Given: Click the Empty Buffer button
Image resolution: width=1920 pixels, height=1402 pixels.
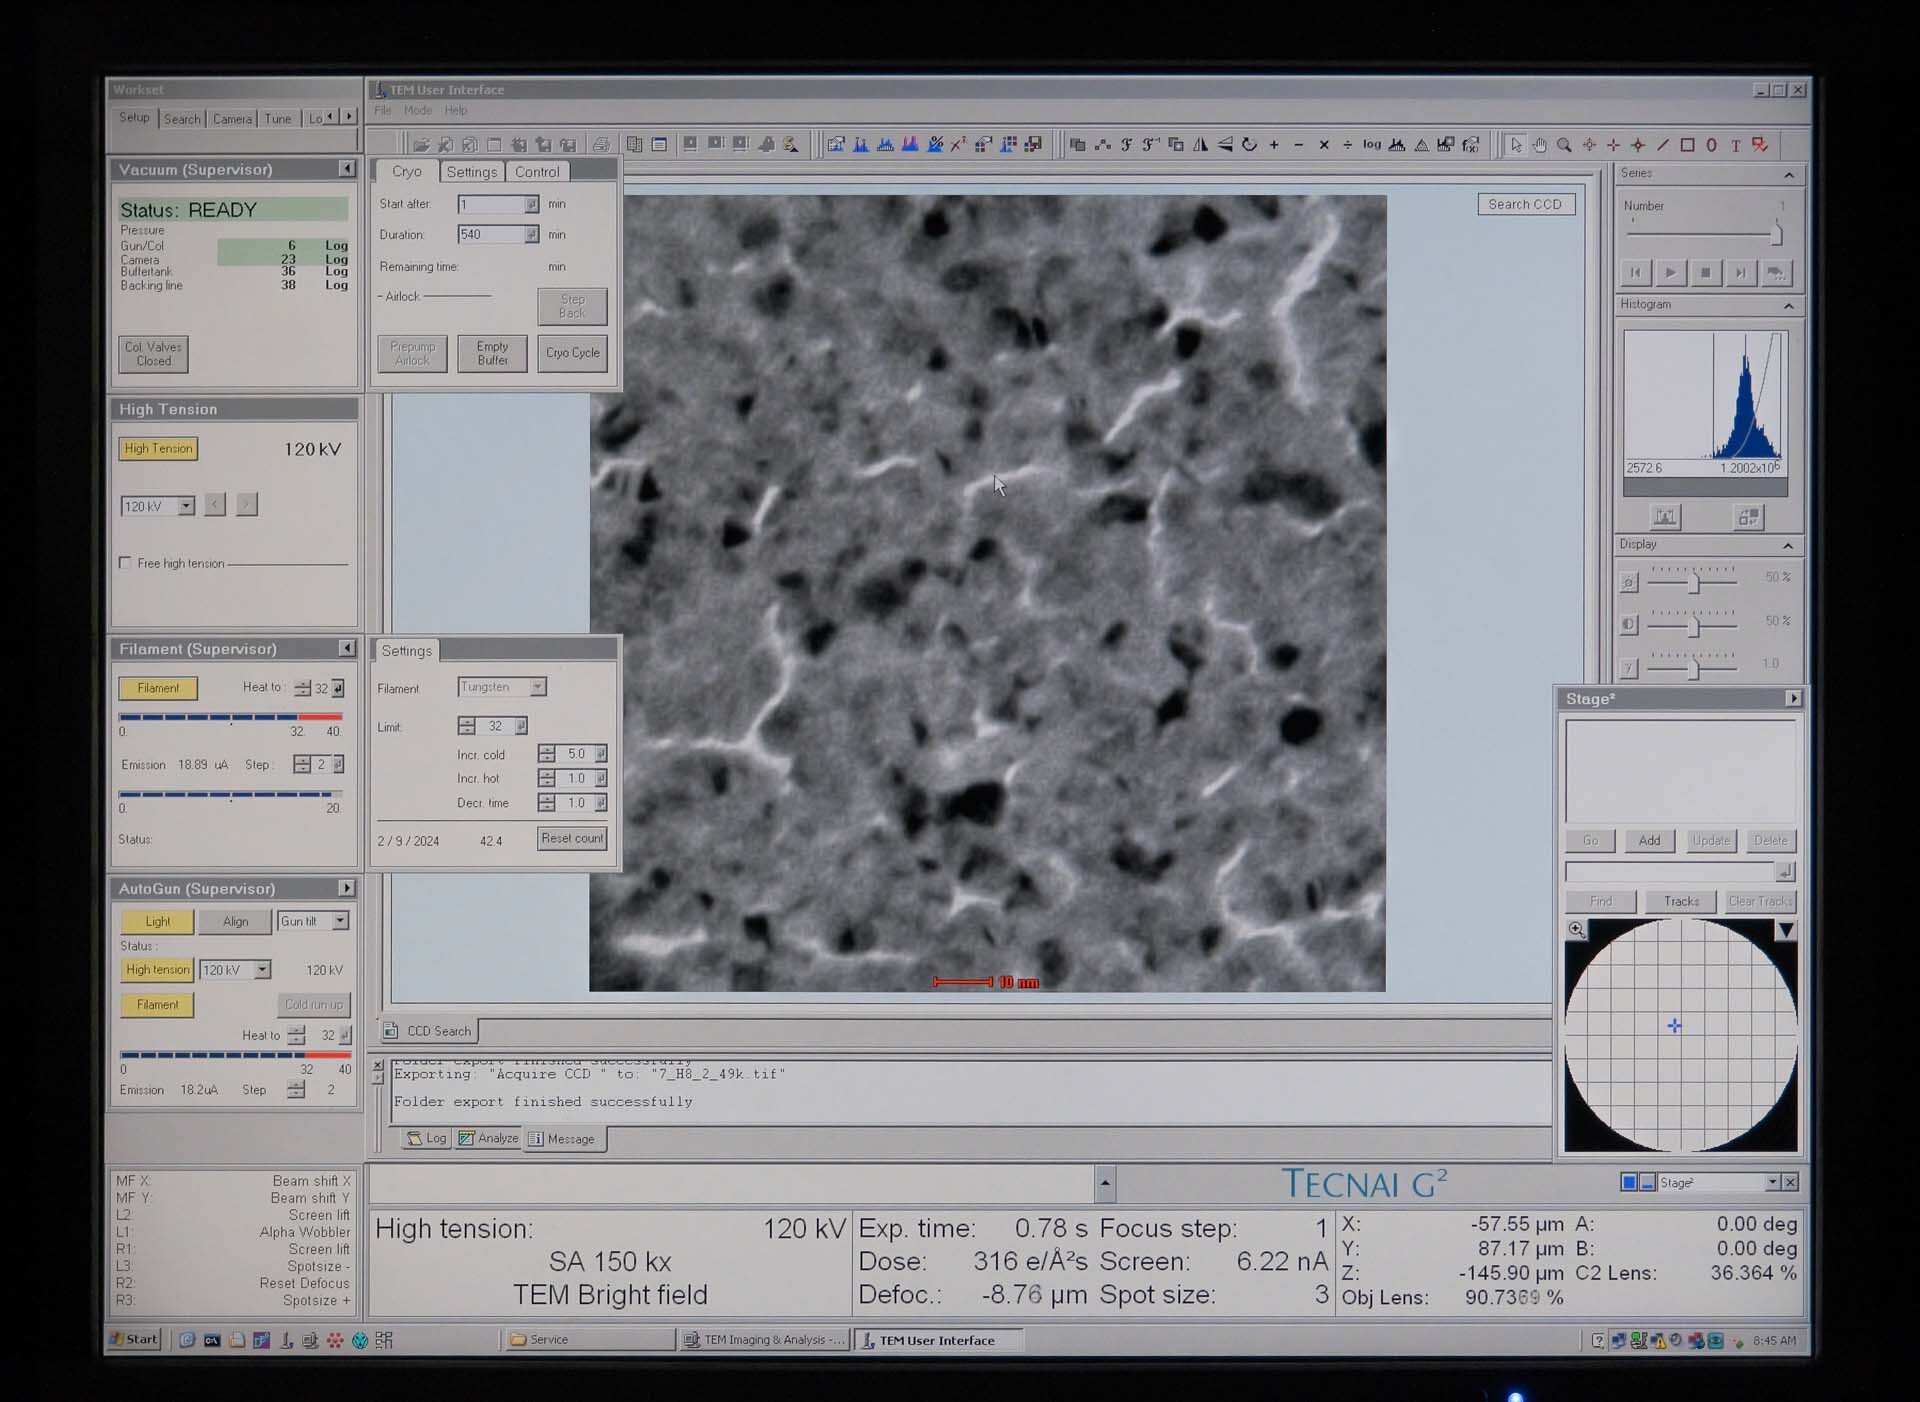Looking at the screenshot, I should pos(492,353).
